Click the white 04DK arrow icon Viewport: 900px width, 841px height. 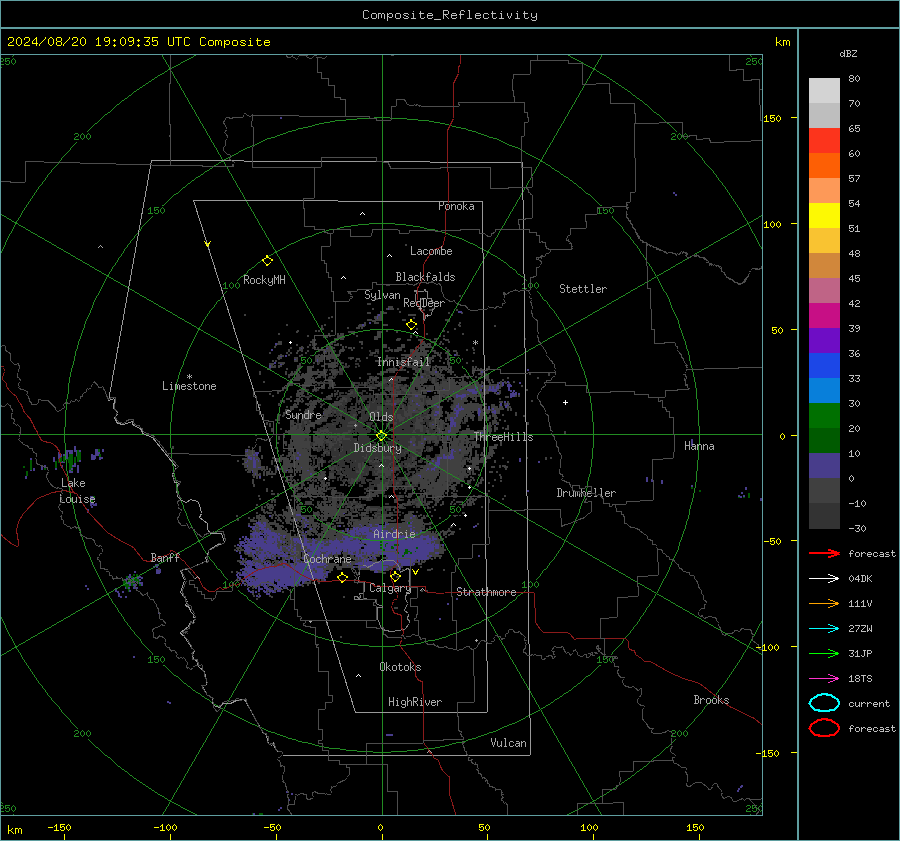click(824, 578)
